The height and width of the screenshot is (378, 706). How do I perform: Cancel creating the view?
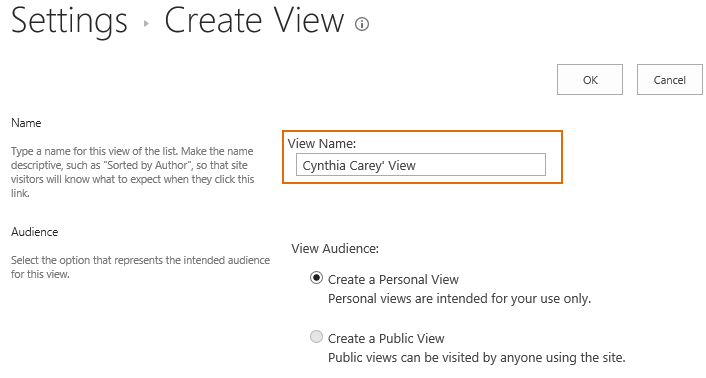[670, 80]
